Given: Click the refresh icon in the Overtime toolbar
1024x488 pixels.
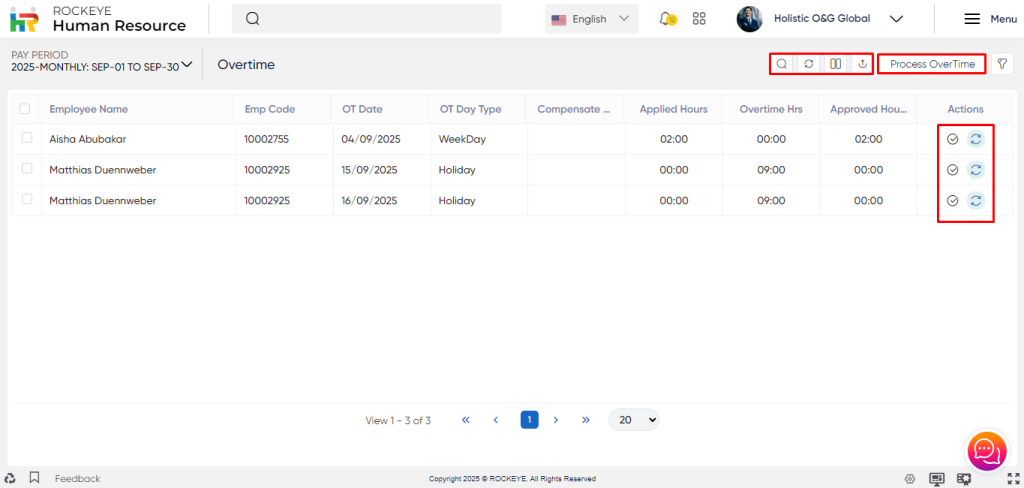Looking at the screenshot, I should (809, 64).
